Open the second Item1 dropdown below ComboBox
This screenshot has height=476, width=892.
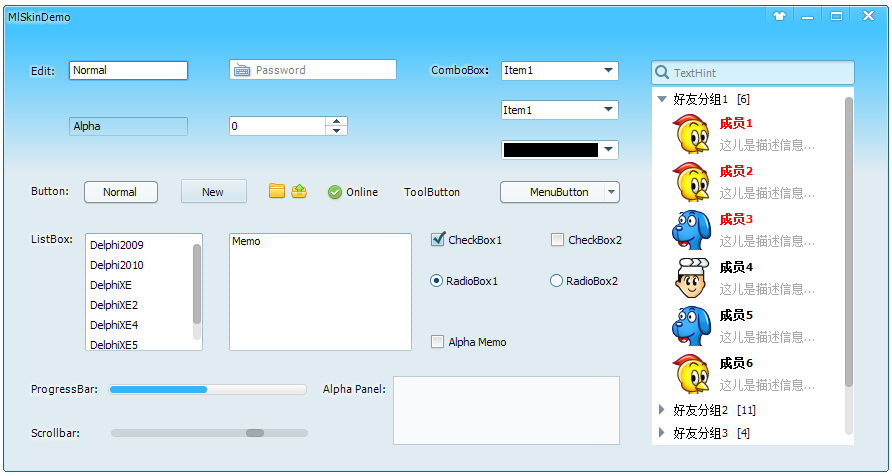[608, 110]
